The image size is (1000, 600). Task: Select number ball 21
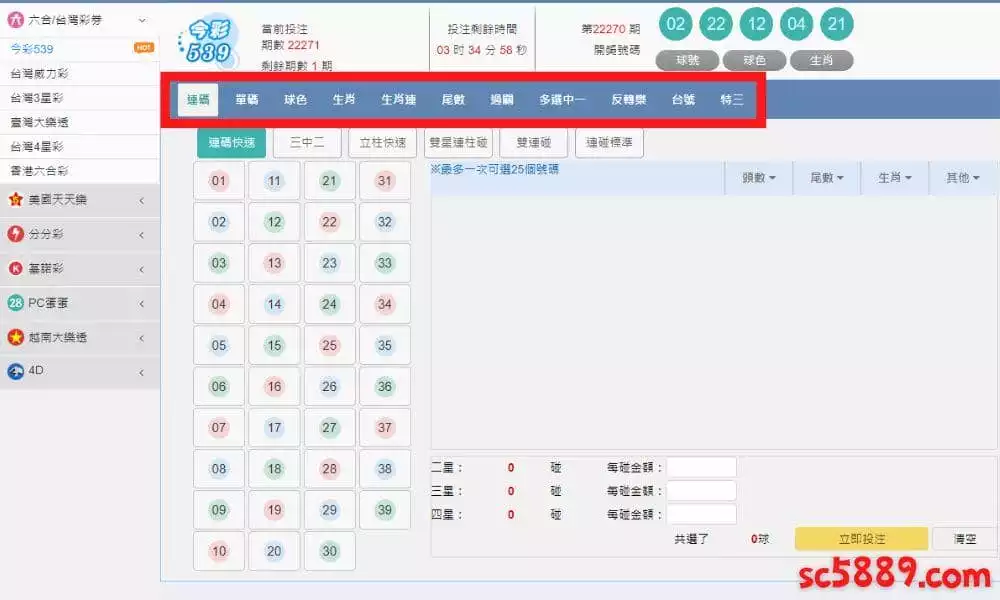329,180
